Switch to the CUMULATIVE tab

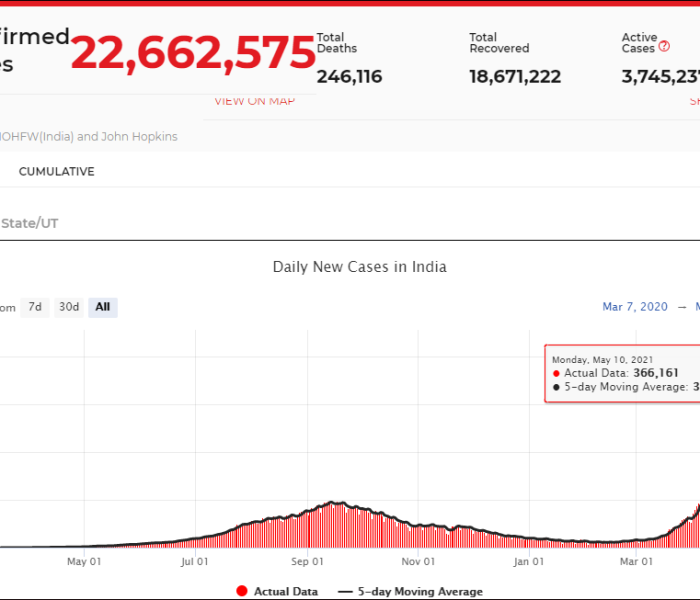pos(56,171)
